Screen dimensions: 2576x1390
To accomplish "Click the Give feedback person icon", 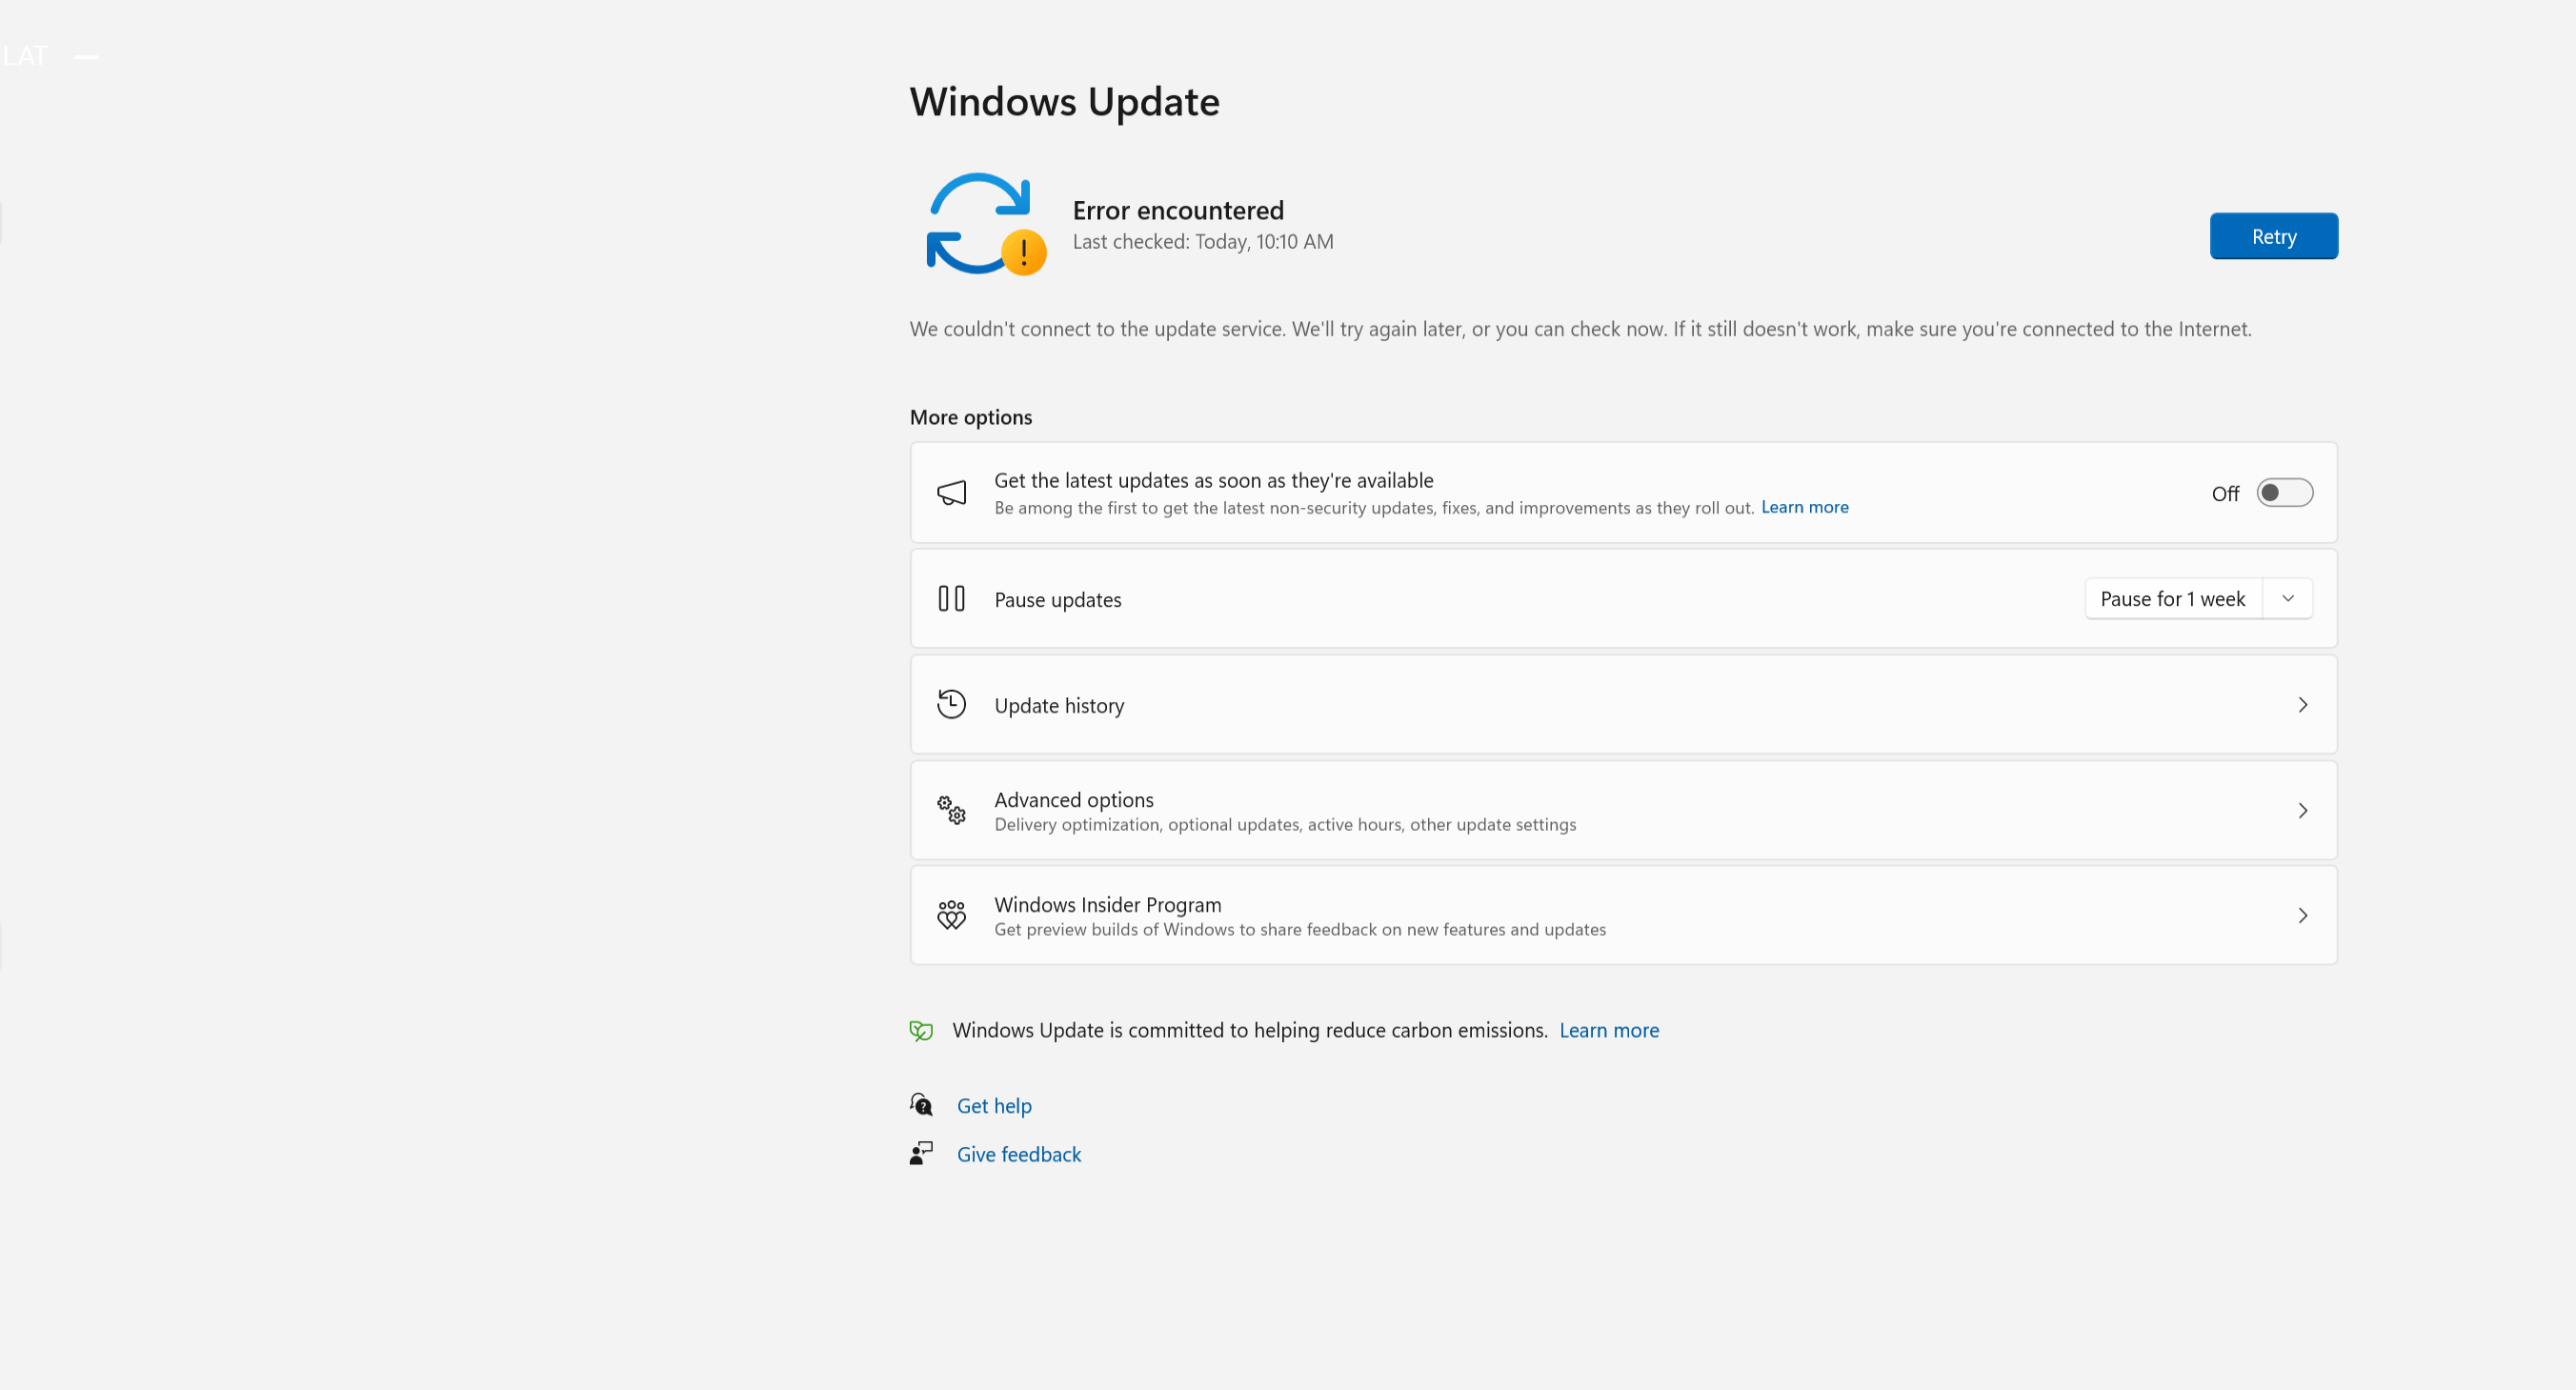I will pyautogui.click(x=921, y=1154).
